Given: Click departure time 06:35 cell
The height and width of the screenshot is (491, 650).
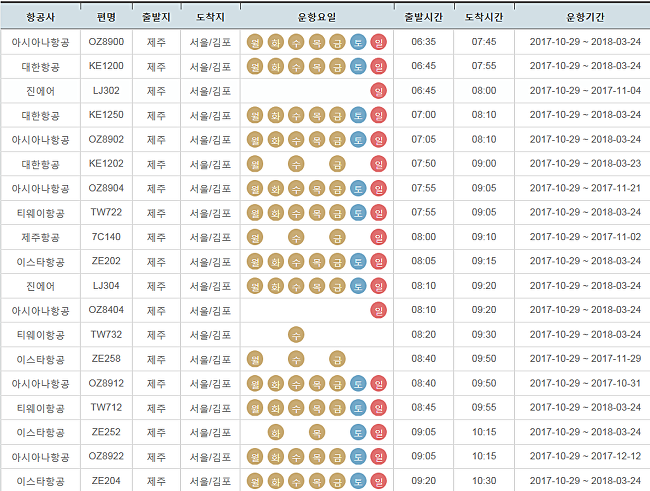Looking at the screenshot, I should point(424,42).
